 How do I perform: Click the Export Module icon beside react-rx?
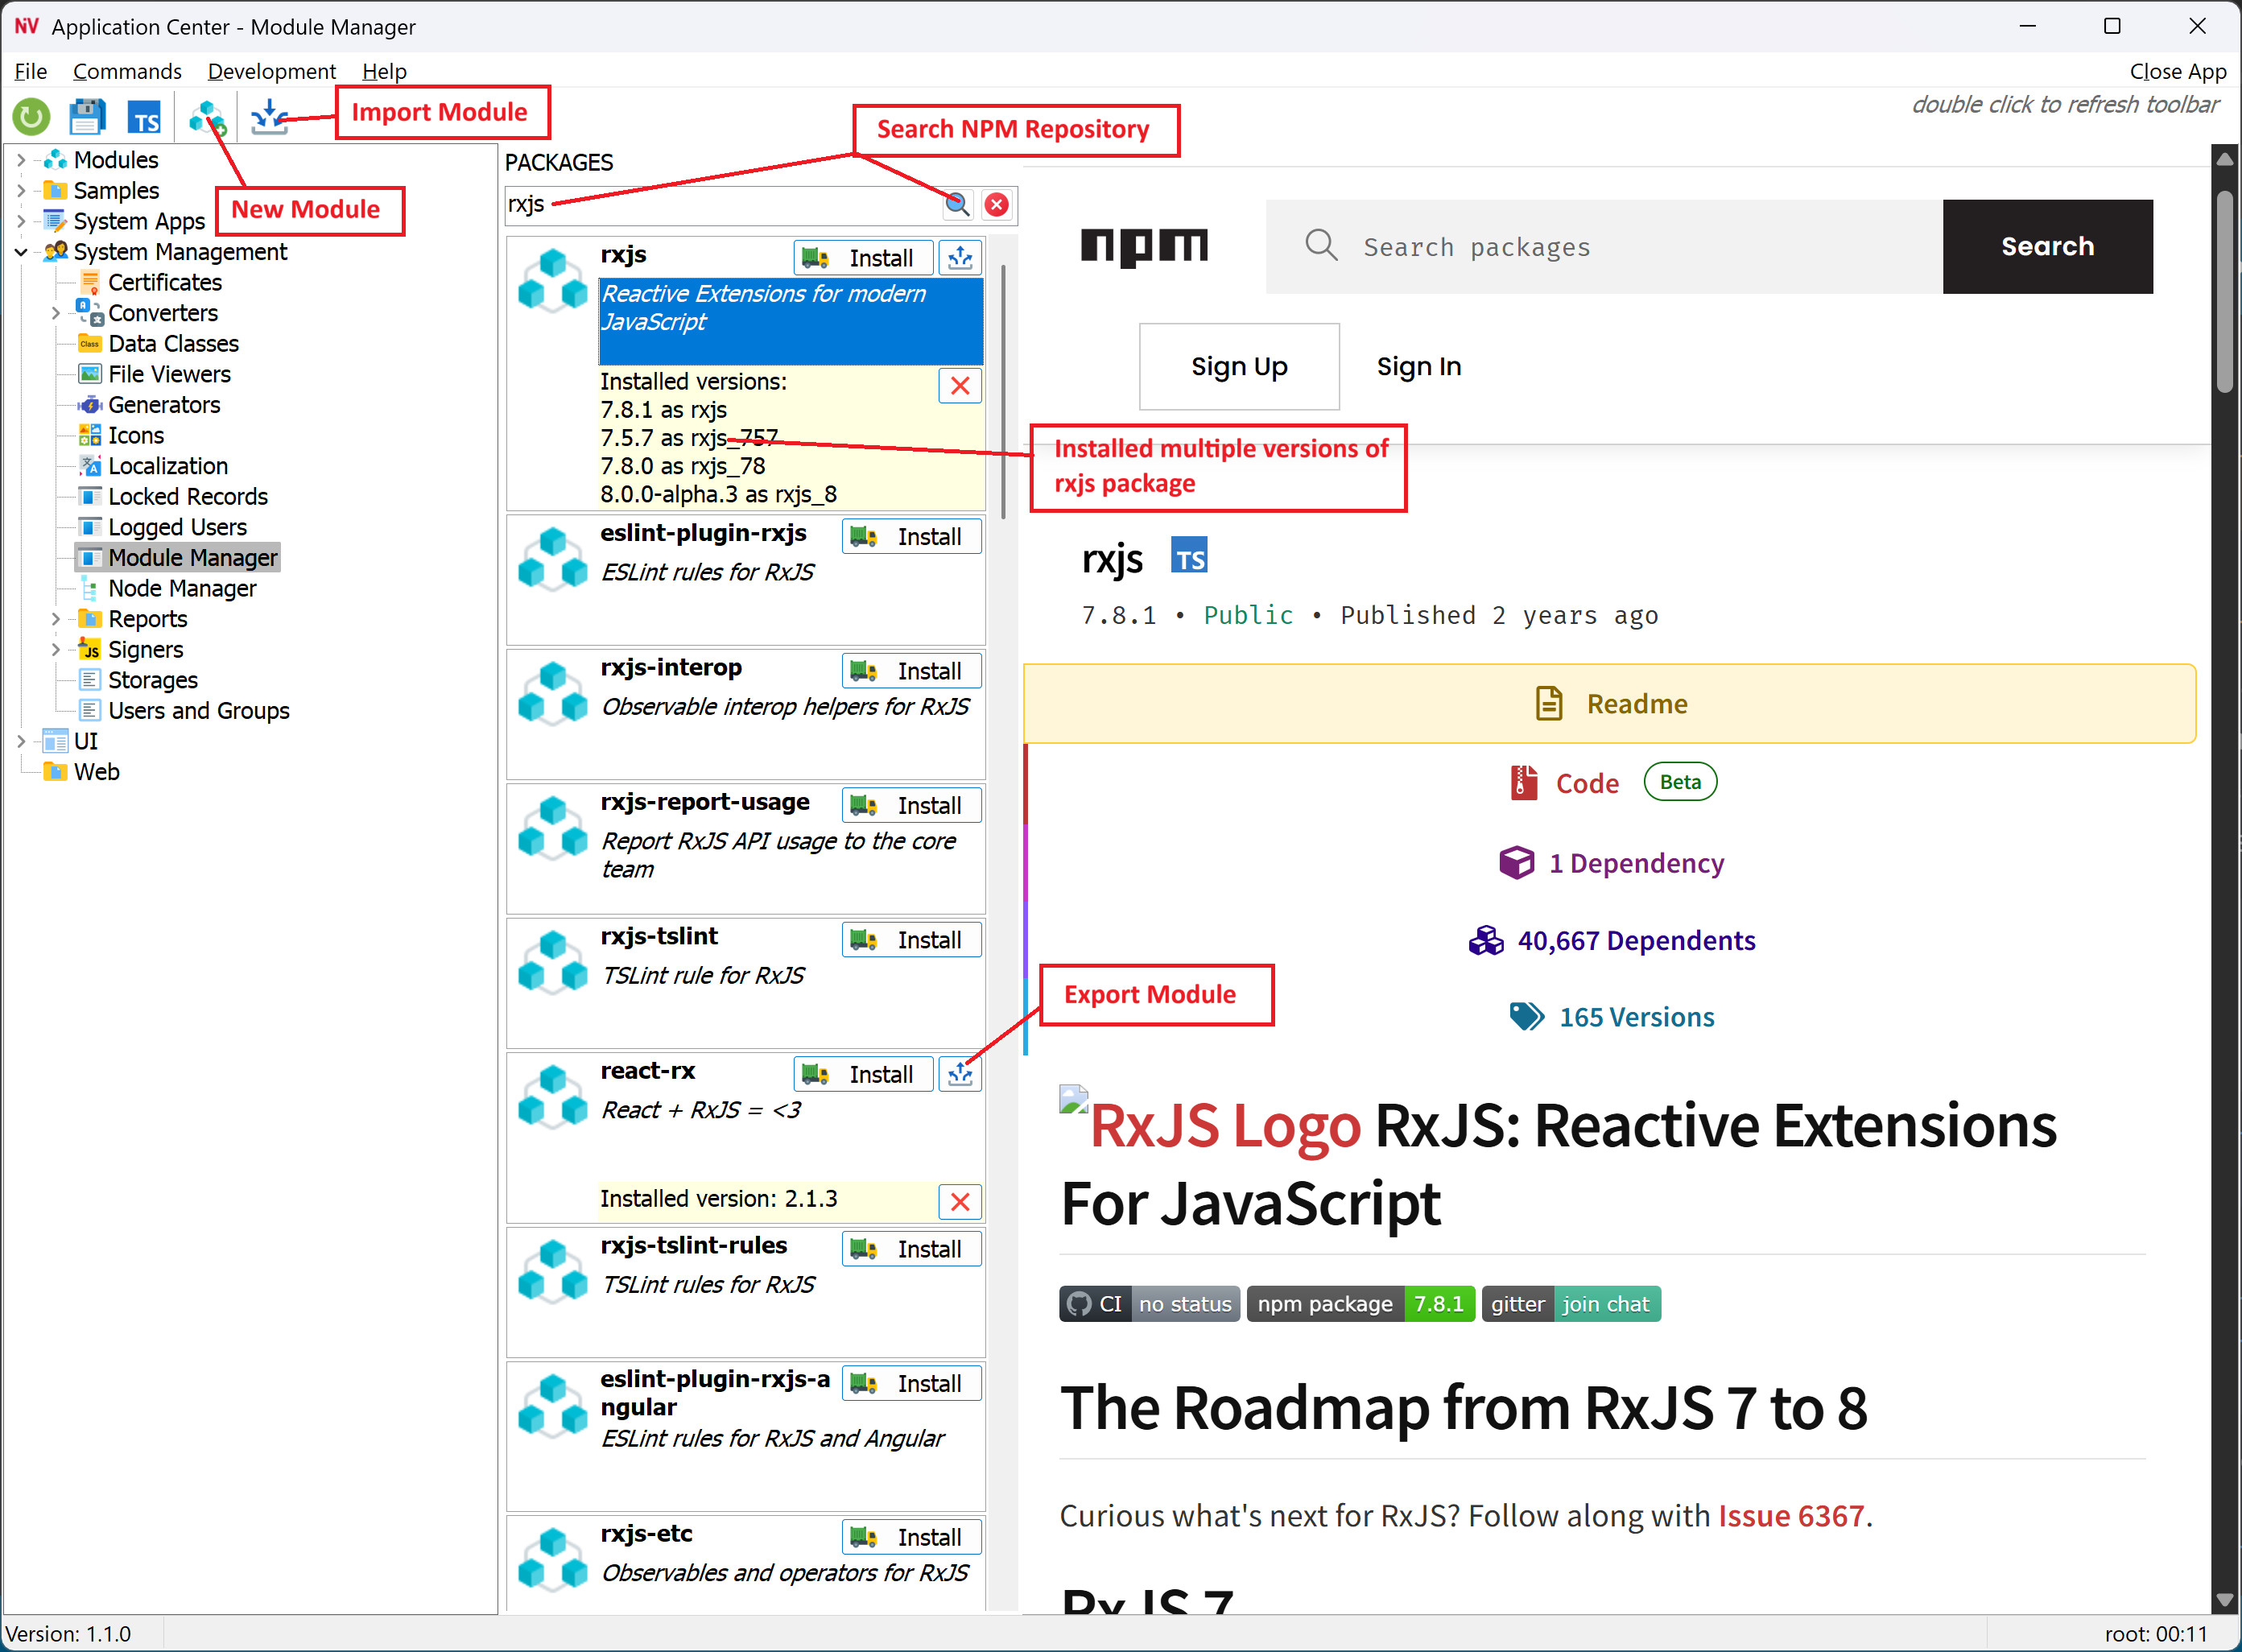(x=960, y=1073)
